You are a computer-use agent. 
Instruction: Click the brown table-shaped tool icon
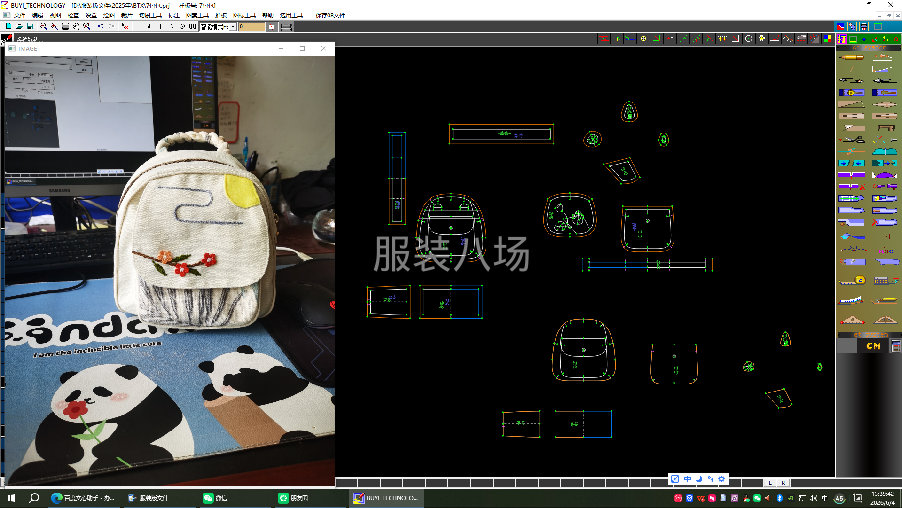tap(885, 128)
